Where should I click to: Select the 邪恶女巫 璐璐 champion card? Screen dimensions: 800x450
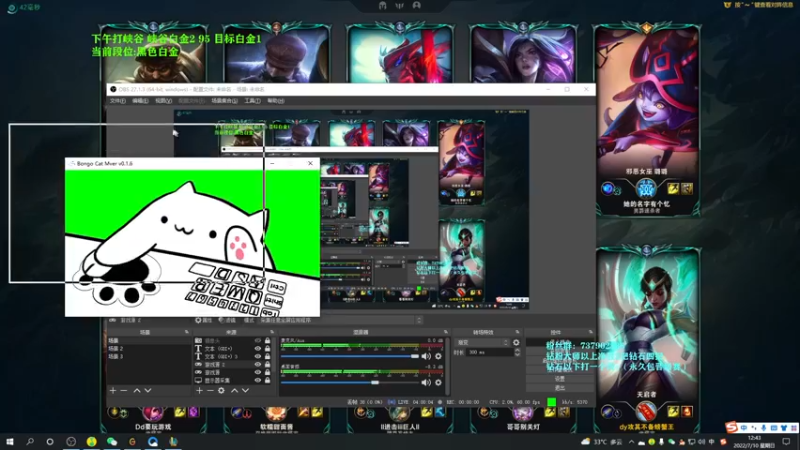(x=646, y=120)
